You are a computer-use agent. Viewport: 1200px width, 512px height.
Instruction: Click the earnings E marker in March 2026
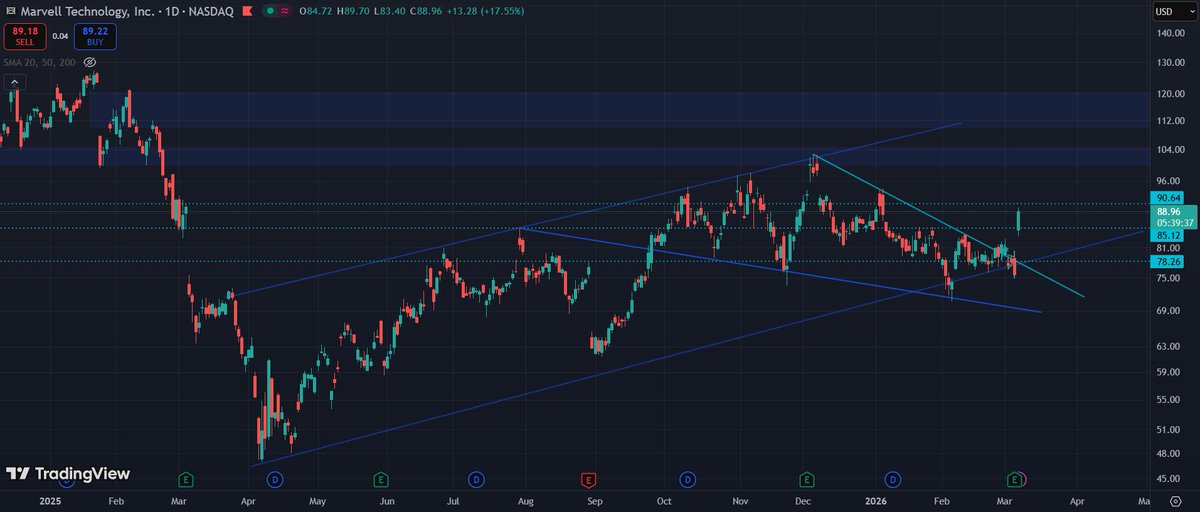point(1015,480)
